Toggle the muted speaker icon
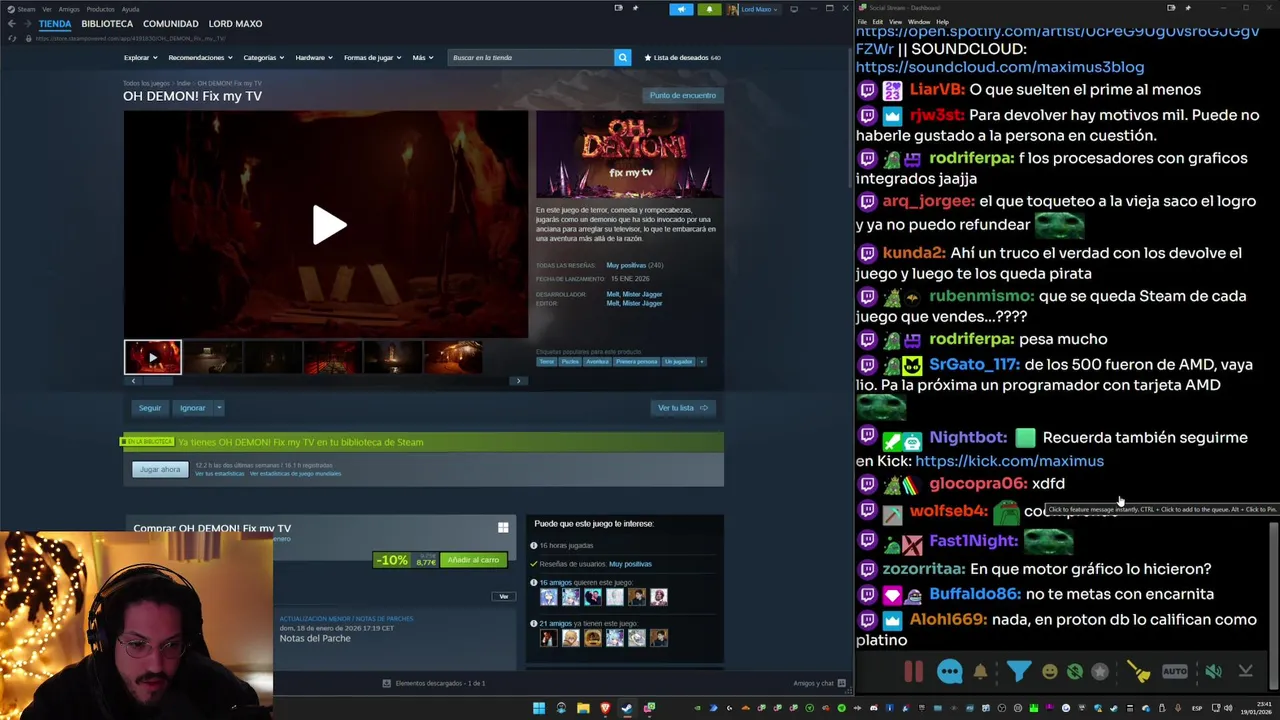1280x720 pixels. click(x=1213, y=672)
